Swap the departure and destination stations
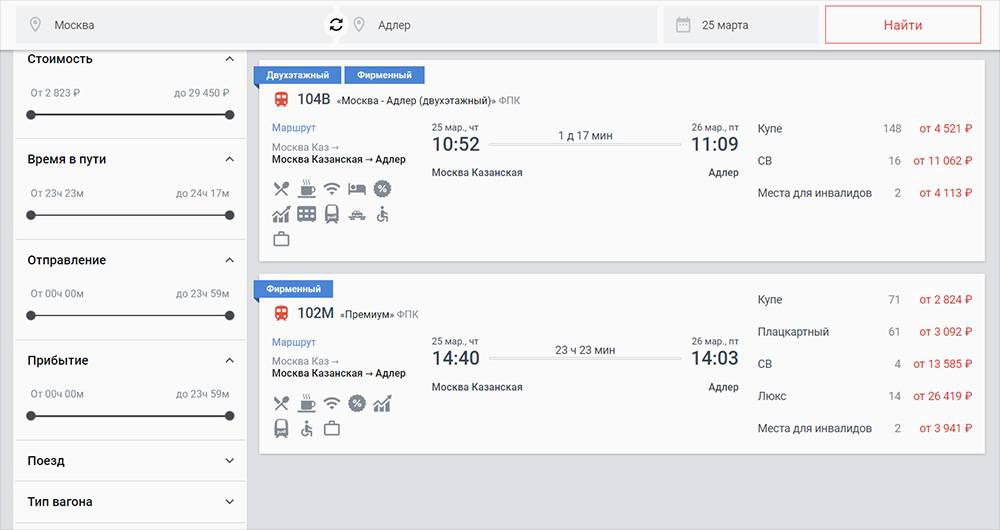Viewport: 1000px width, 530px height. point(336,25)
